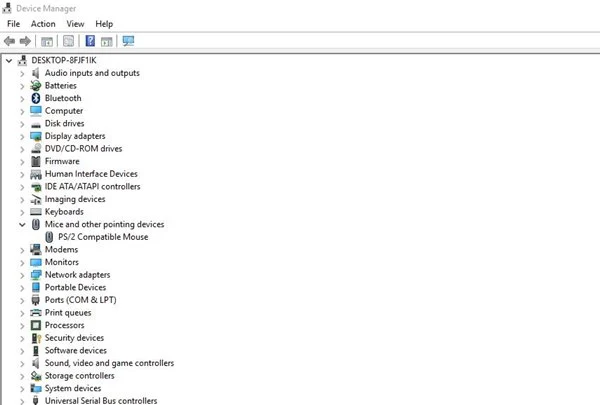Select Human Interface Devices label
The height and width of the screenshot is (405, 600).
click(91, 174)
